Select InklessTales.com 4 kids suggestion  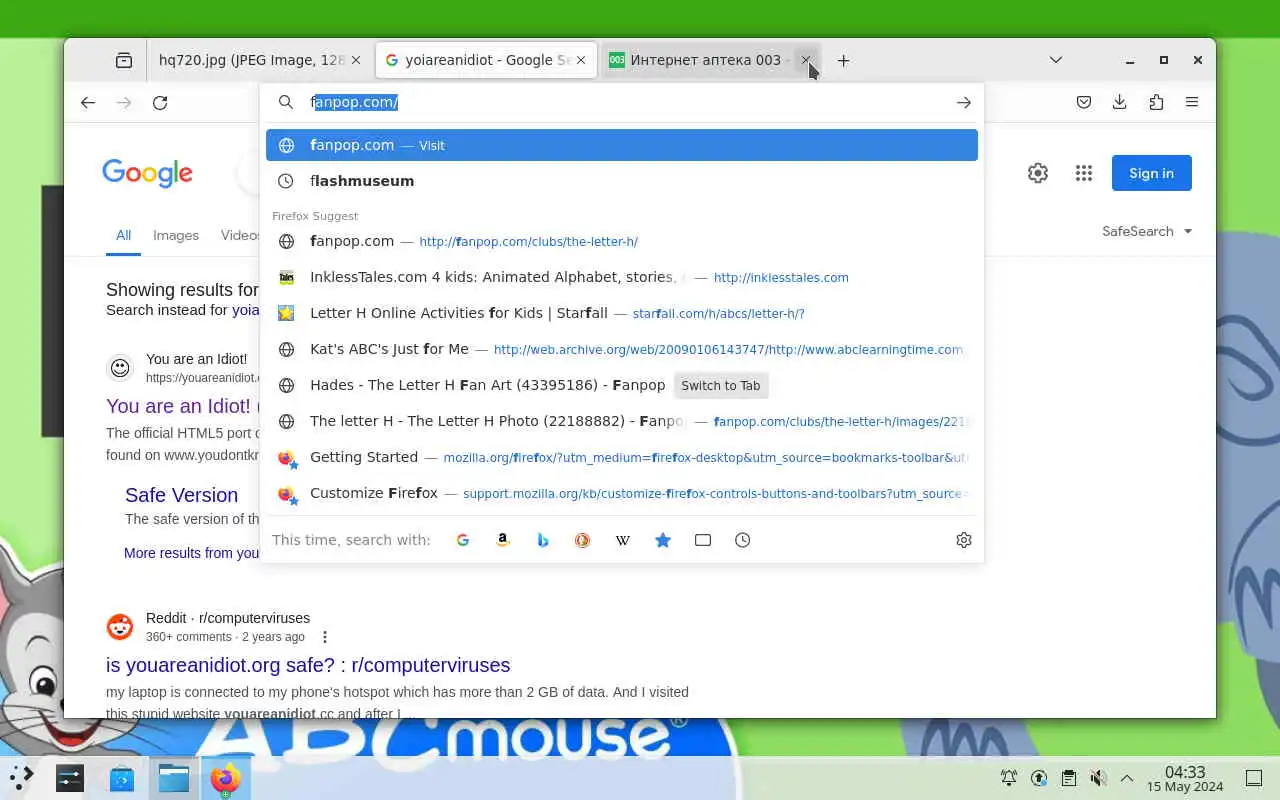(x=622, y=277)
